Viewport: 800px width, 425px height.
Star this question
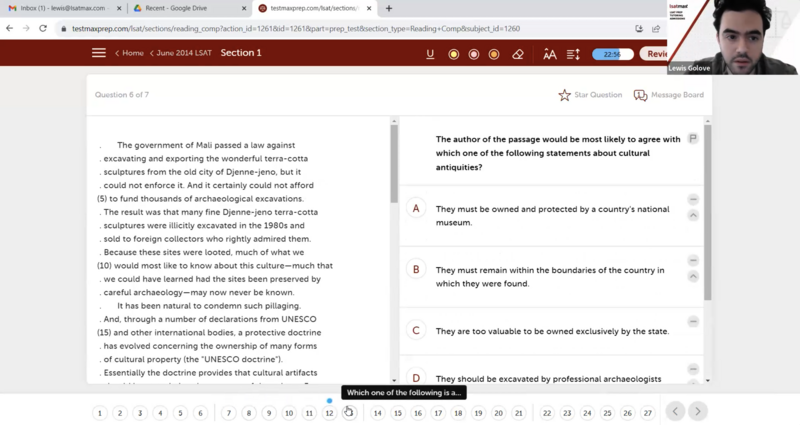pyautogui.click(x=590, y=95)
